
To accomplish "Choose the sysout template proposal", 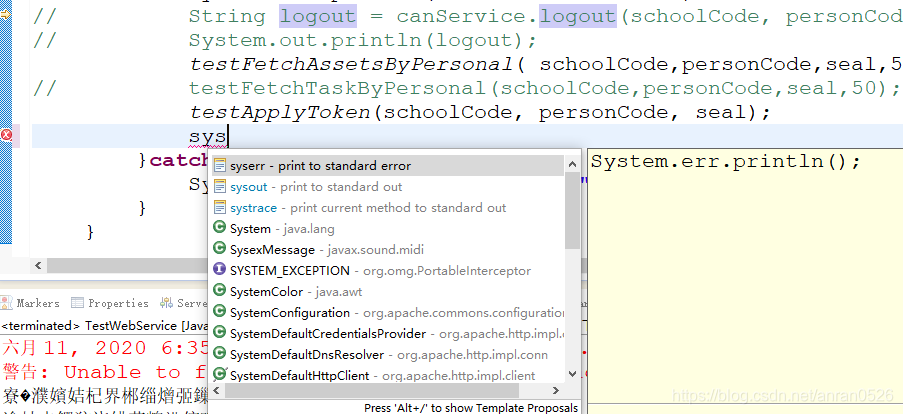I will pos(387,187).
